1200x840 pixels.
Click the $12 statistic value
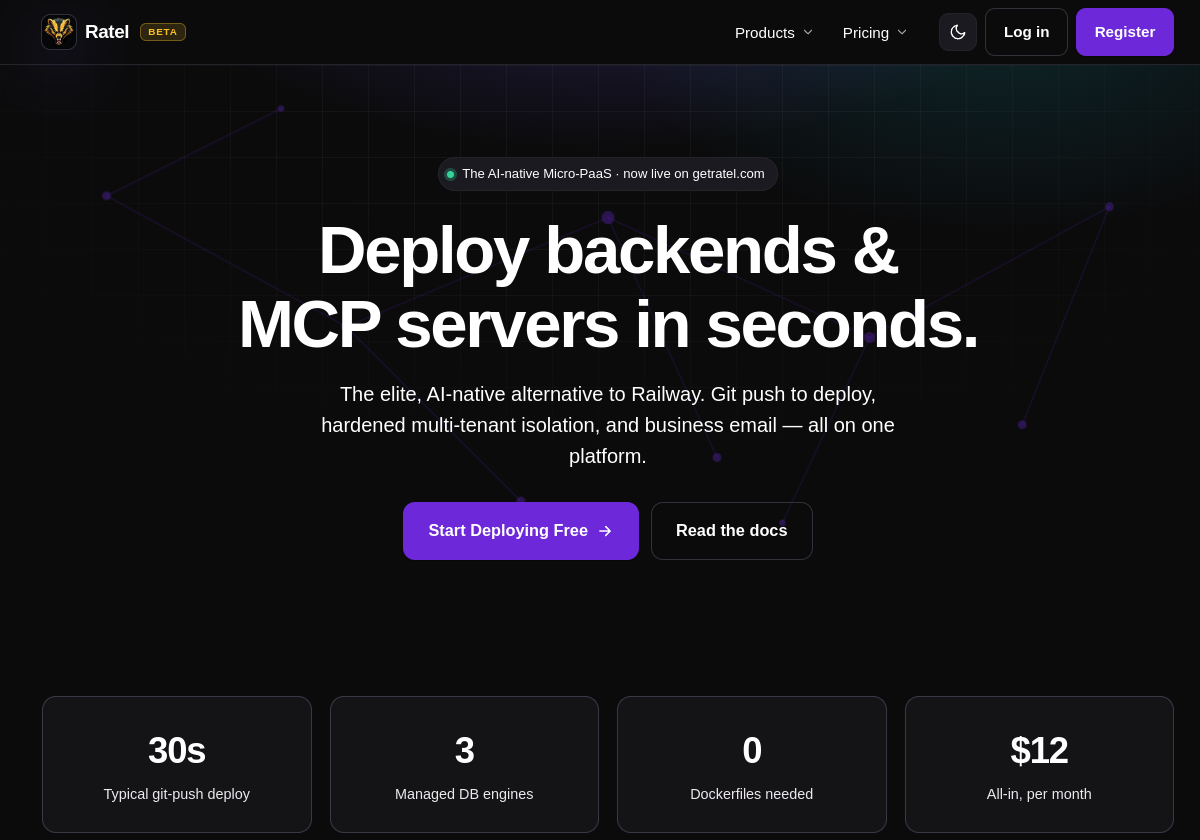(1039, 751)
